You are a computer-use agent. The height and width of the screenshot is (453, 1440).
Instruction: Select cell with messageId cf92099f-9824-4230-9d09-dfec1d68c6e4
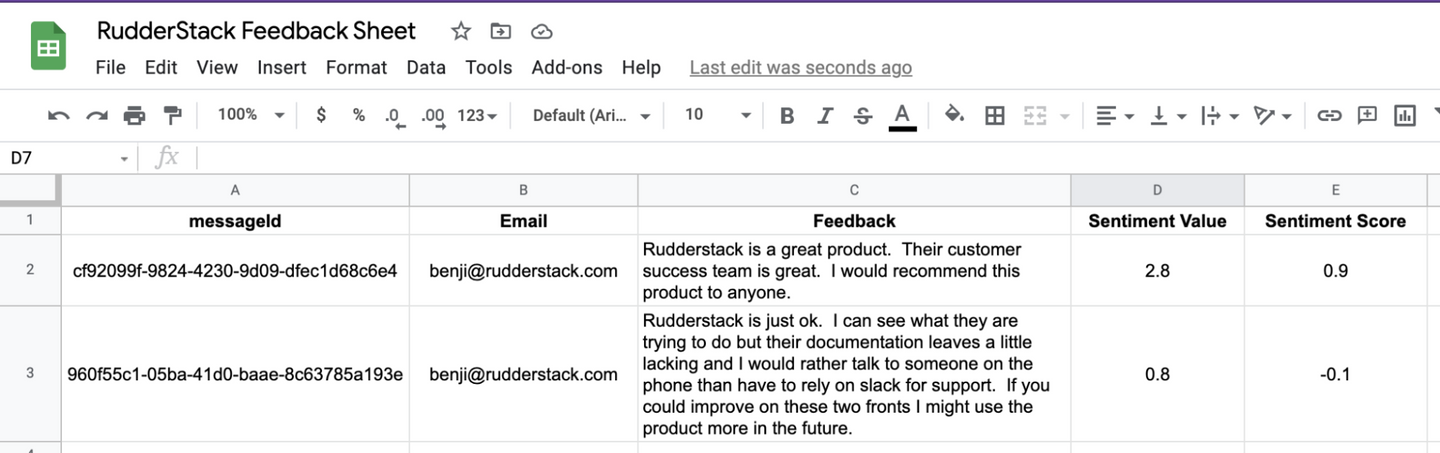(x=235, y=270)
